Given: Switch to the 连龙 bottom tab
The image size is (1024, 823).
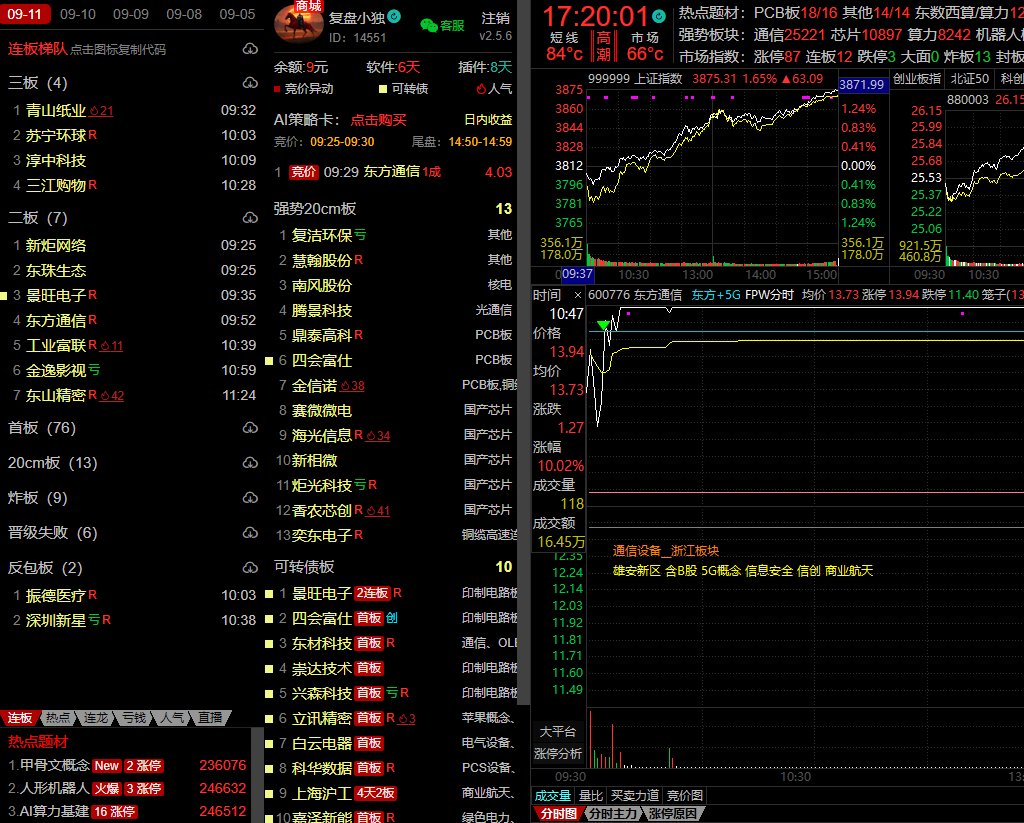Looking at the screenshot, I should (95, 718).
